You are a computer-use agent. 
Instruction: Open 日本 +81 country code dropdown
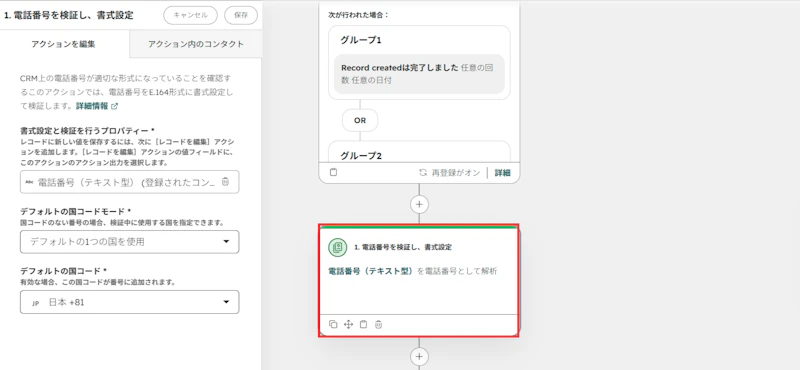tap(130, 302)
